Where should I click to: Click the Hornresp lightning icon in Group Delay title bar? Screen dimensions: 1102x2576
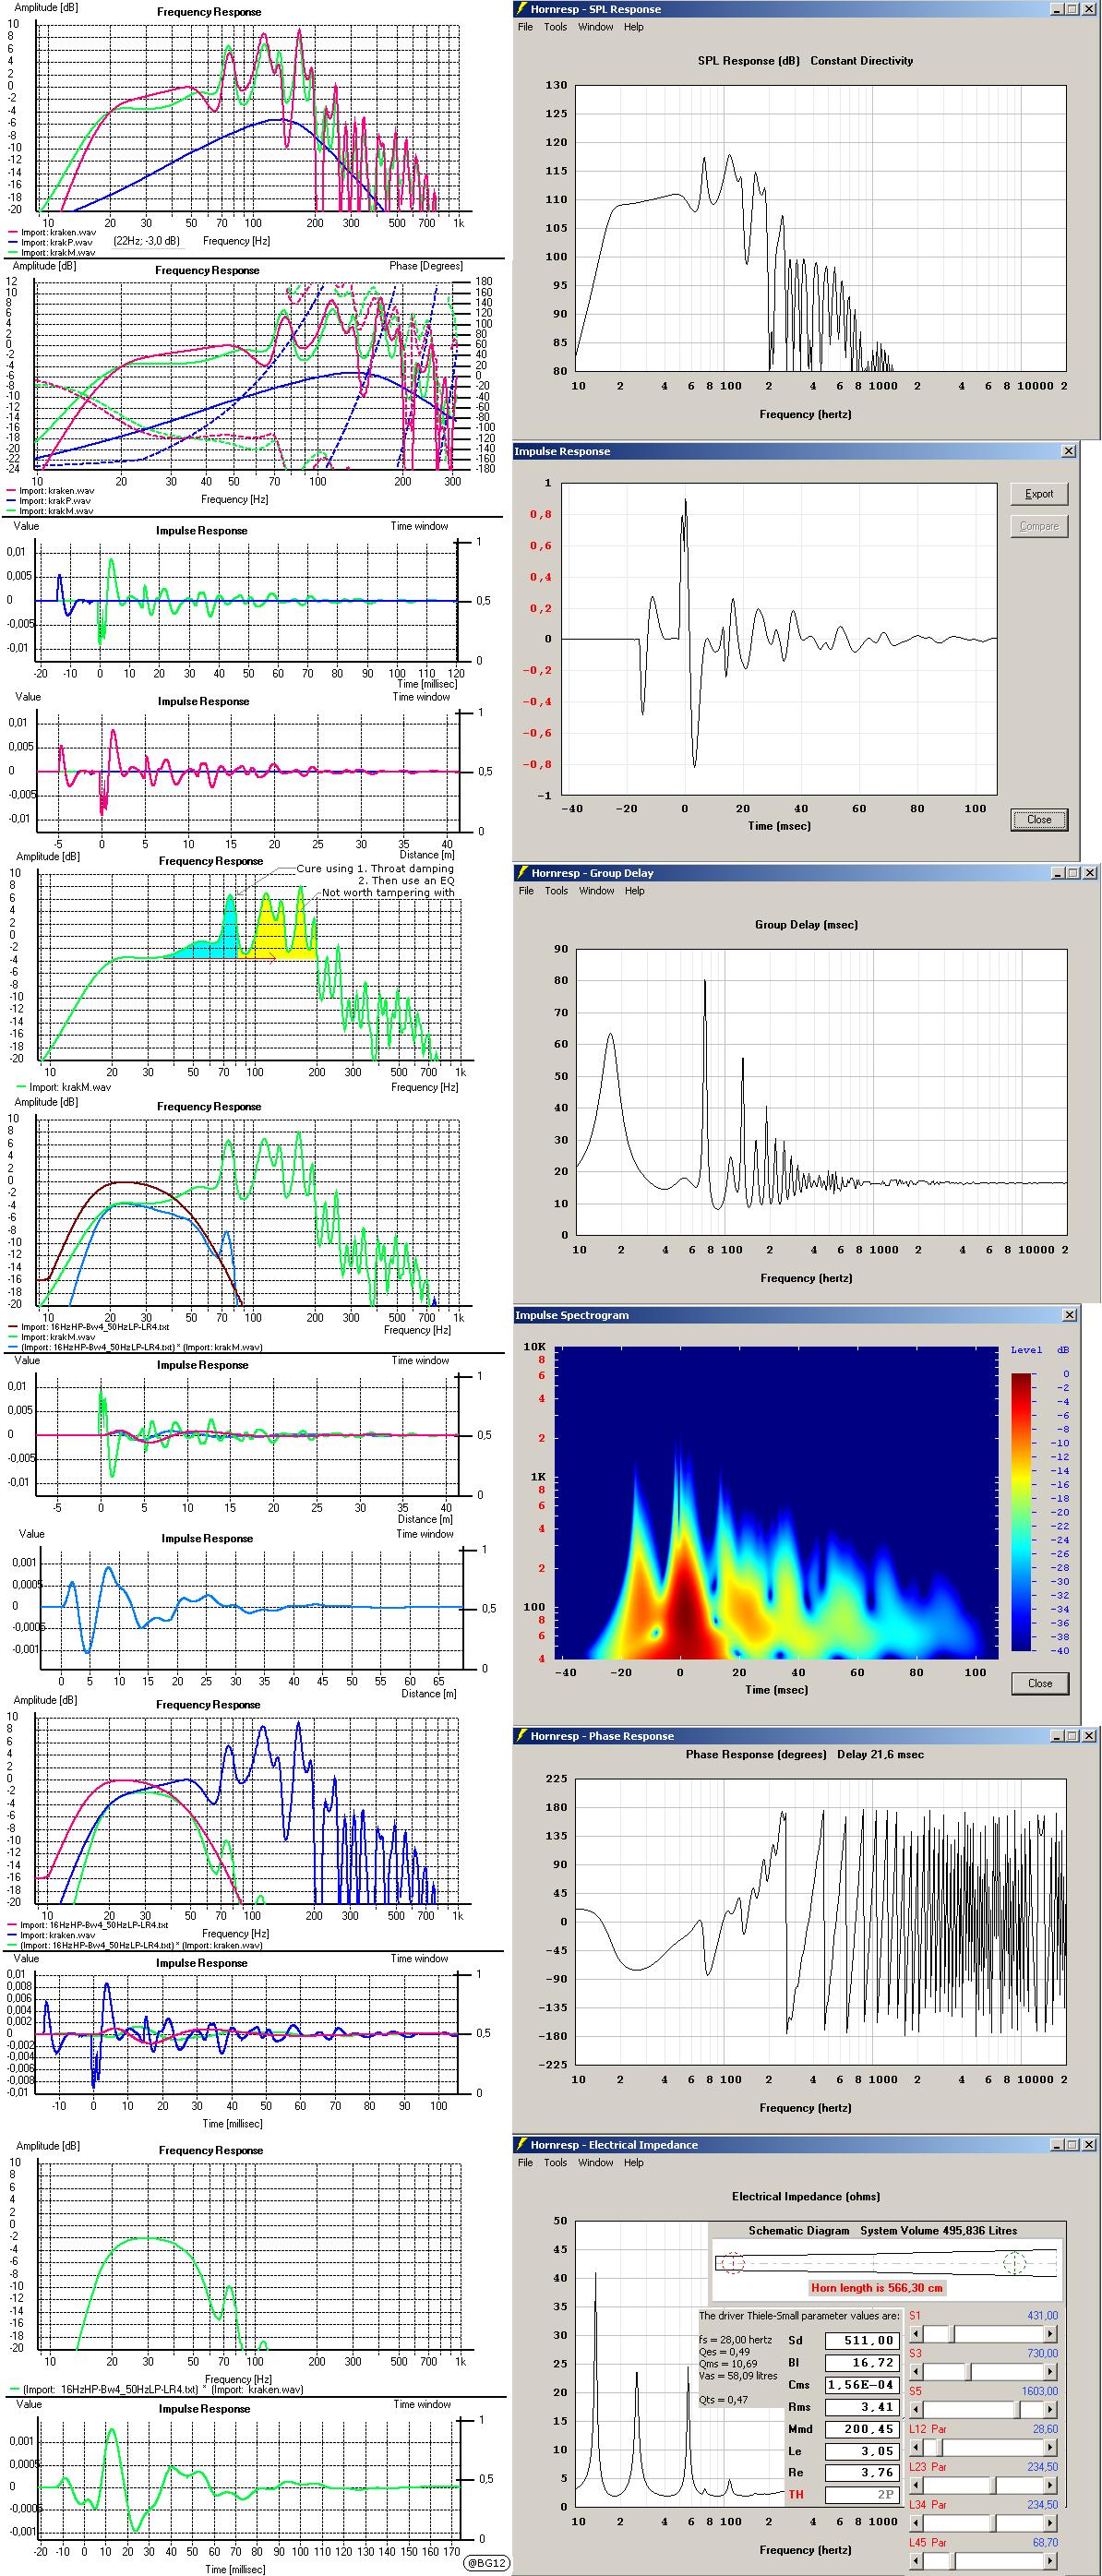click(521, 873)
